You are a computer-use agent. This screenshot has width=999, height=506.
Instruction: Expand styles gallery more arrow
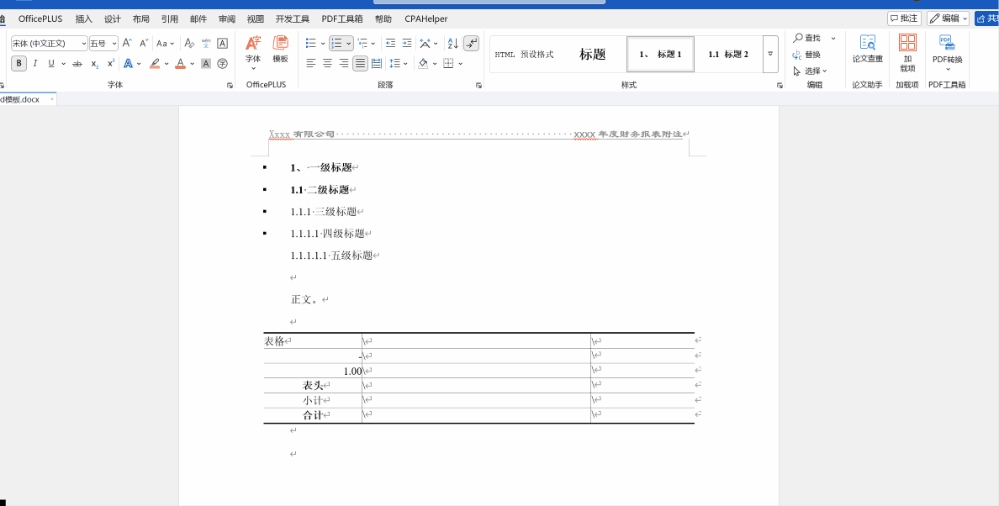770,54
